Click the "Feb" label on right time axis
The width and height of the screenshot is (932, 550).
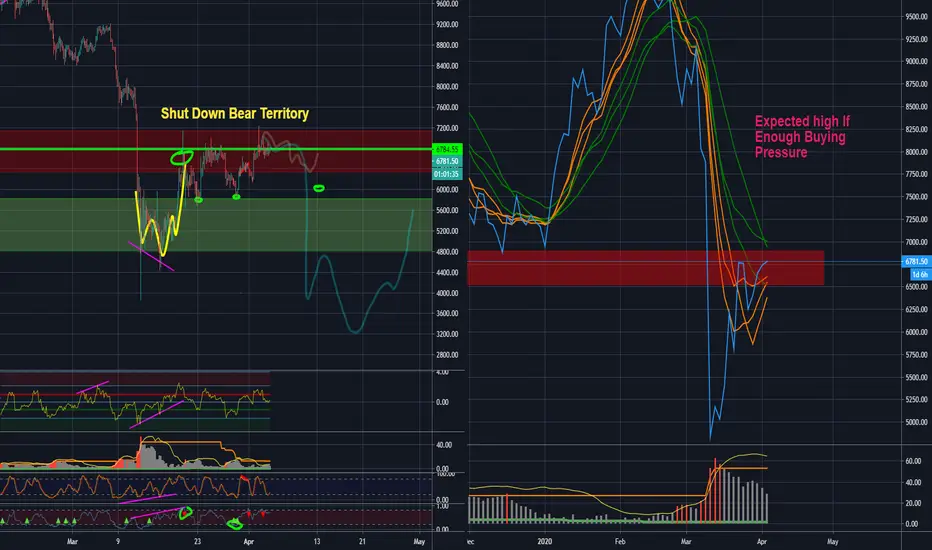click(620, 541)
